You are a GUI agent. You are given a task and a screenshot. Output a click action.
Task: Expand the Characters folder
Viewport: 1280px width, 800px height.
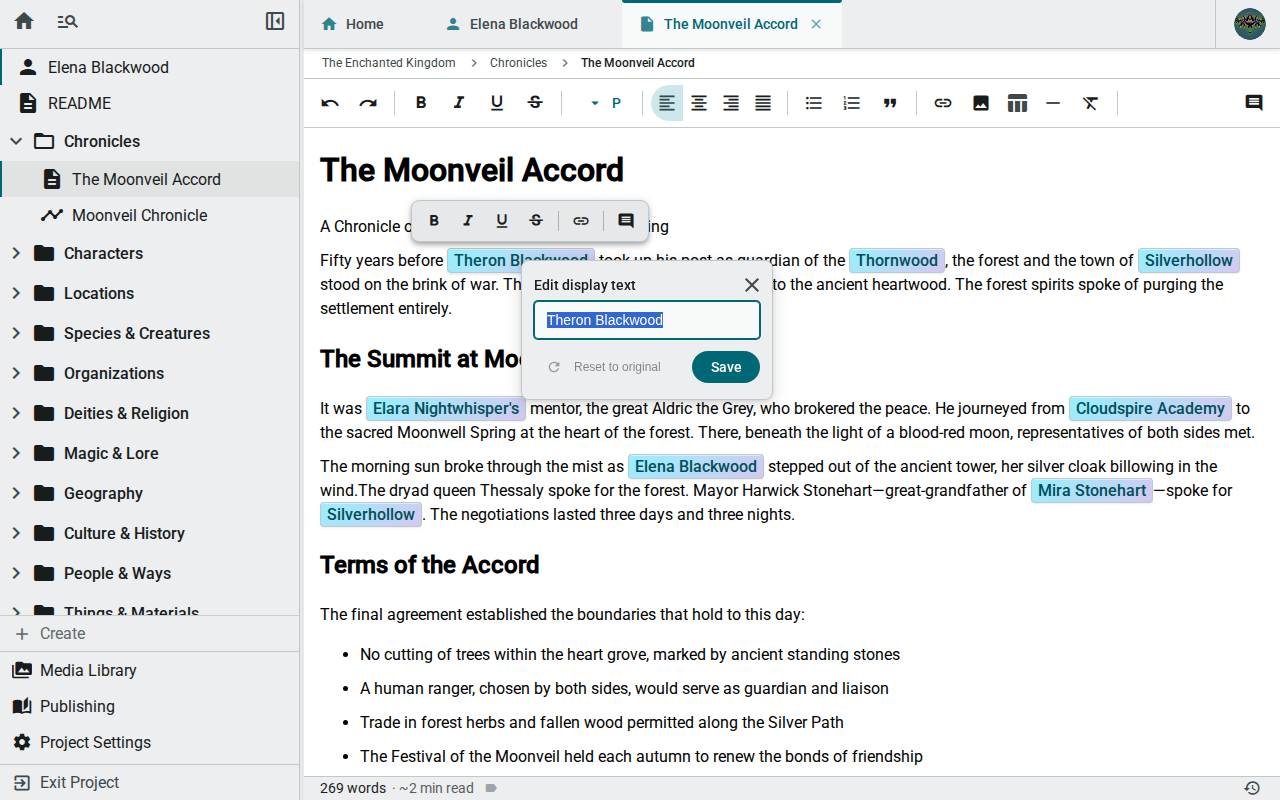[16, 253]
